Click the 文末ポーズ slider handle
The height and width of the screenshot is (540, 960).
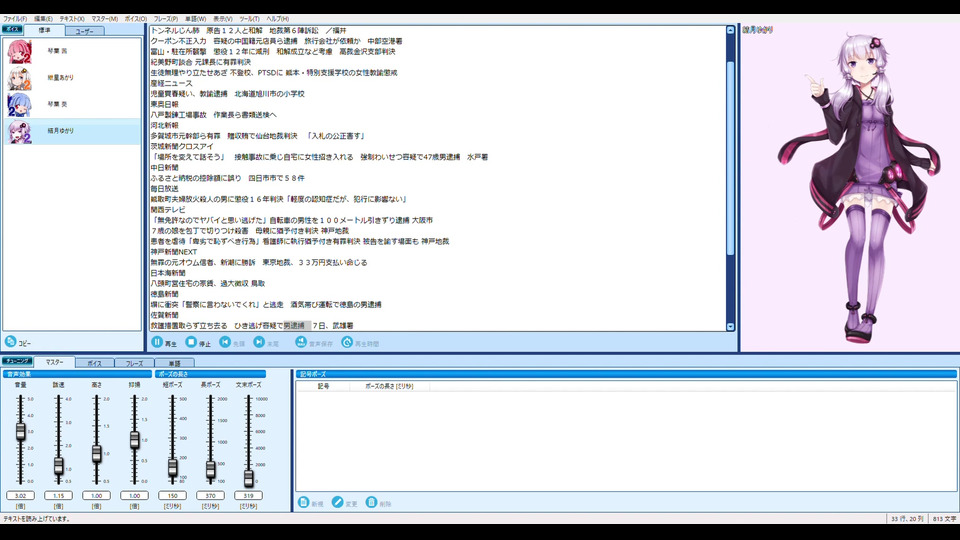(248, 478)
